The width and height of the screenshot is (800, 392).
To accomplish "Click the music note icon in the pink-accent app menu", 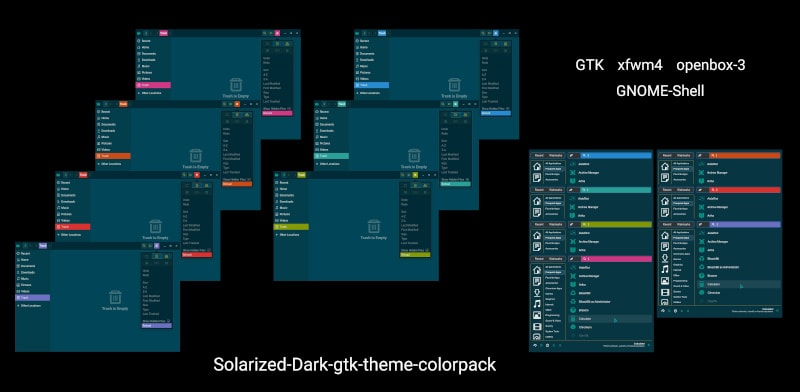I will [537, 304].
